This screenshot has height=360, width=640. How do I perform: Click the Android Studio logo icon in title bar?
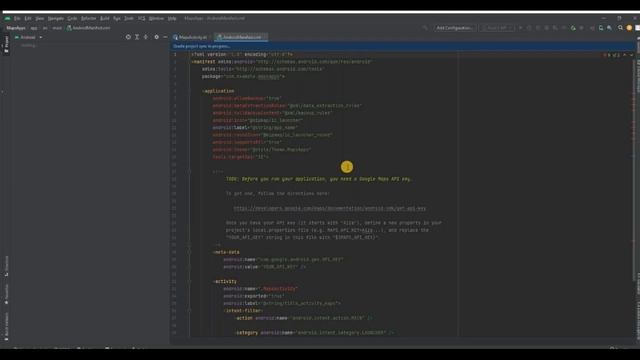tap(7, 18)
